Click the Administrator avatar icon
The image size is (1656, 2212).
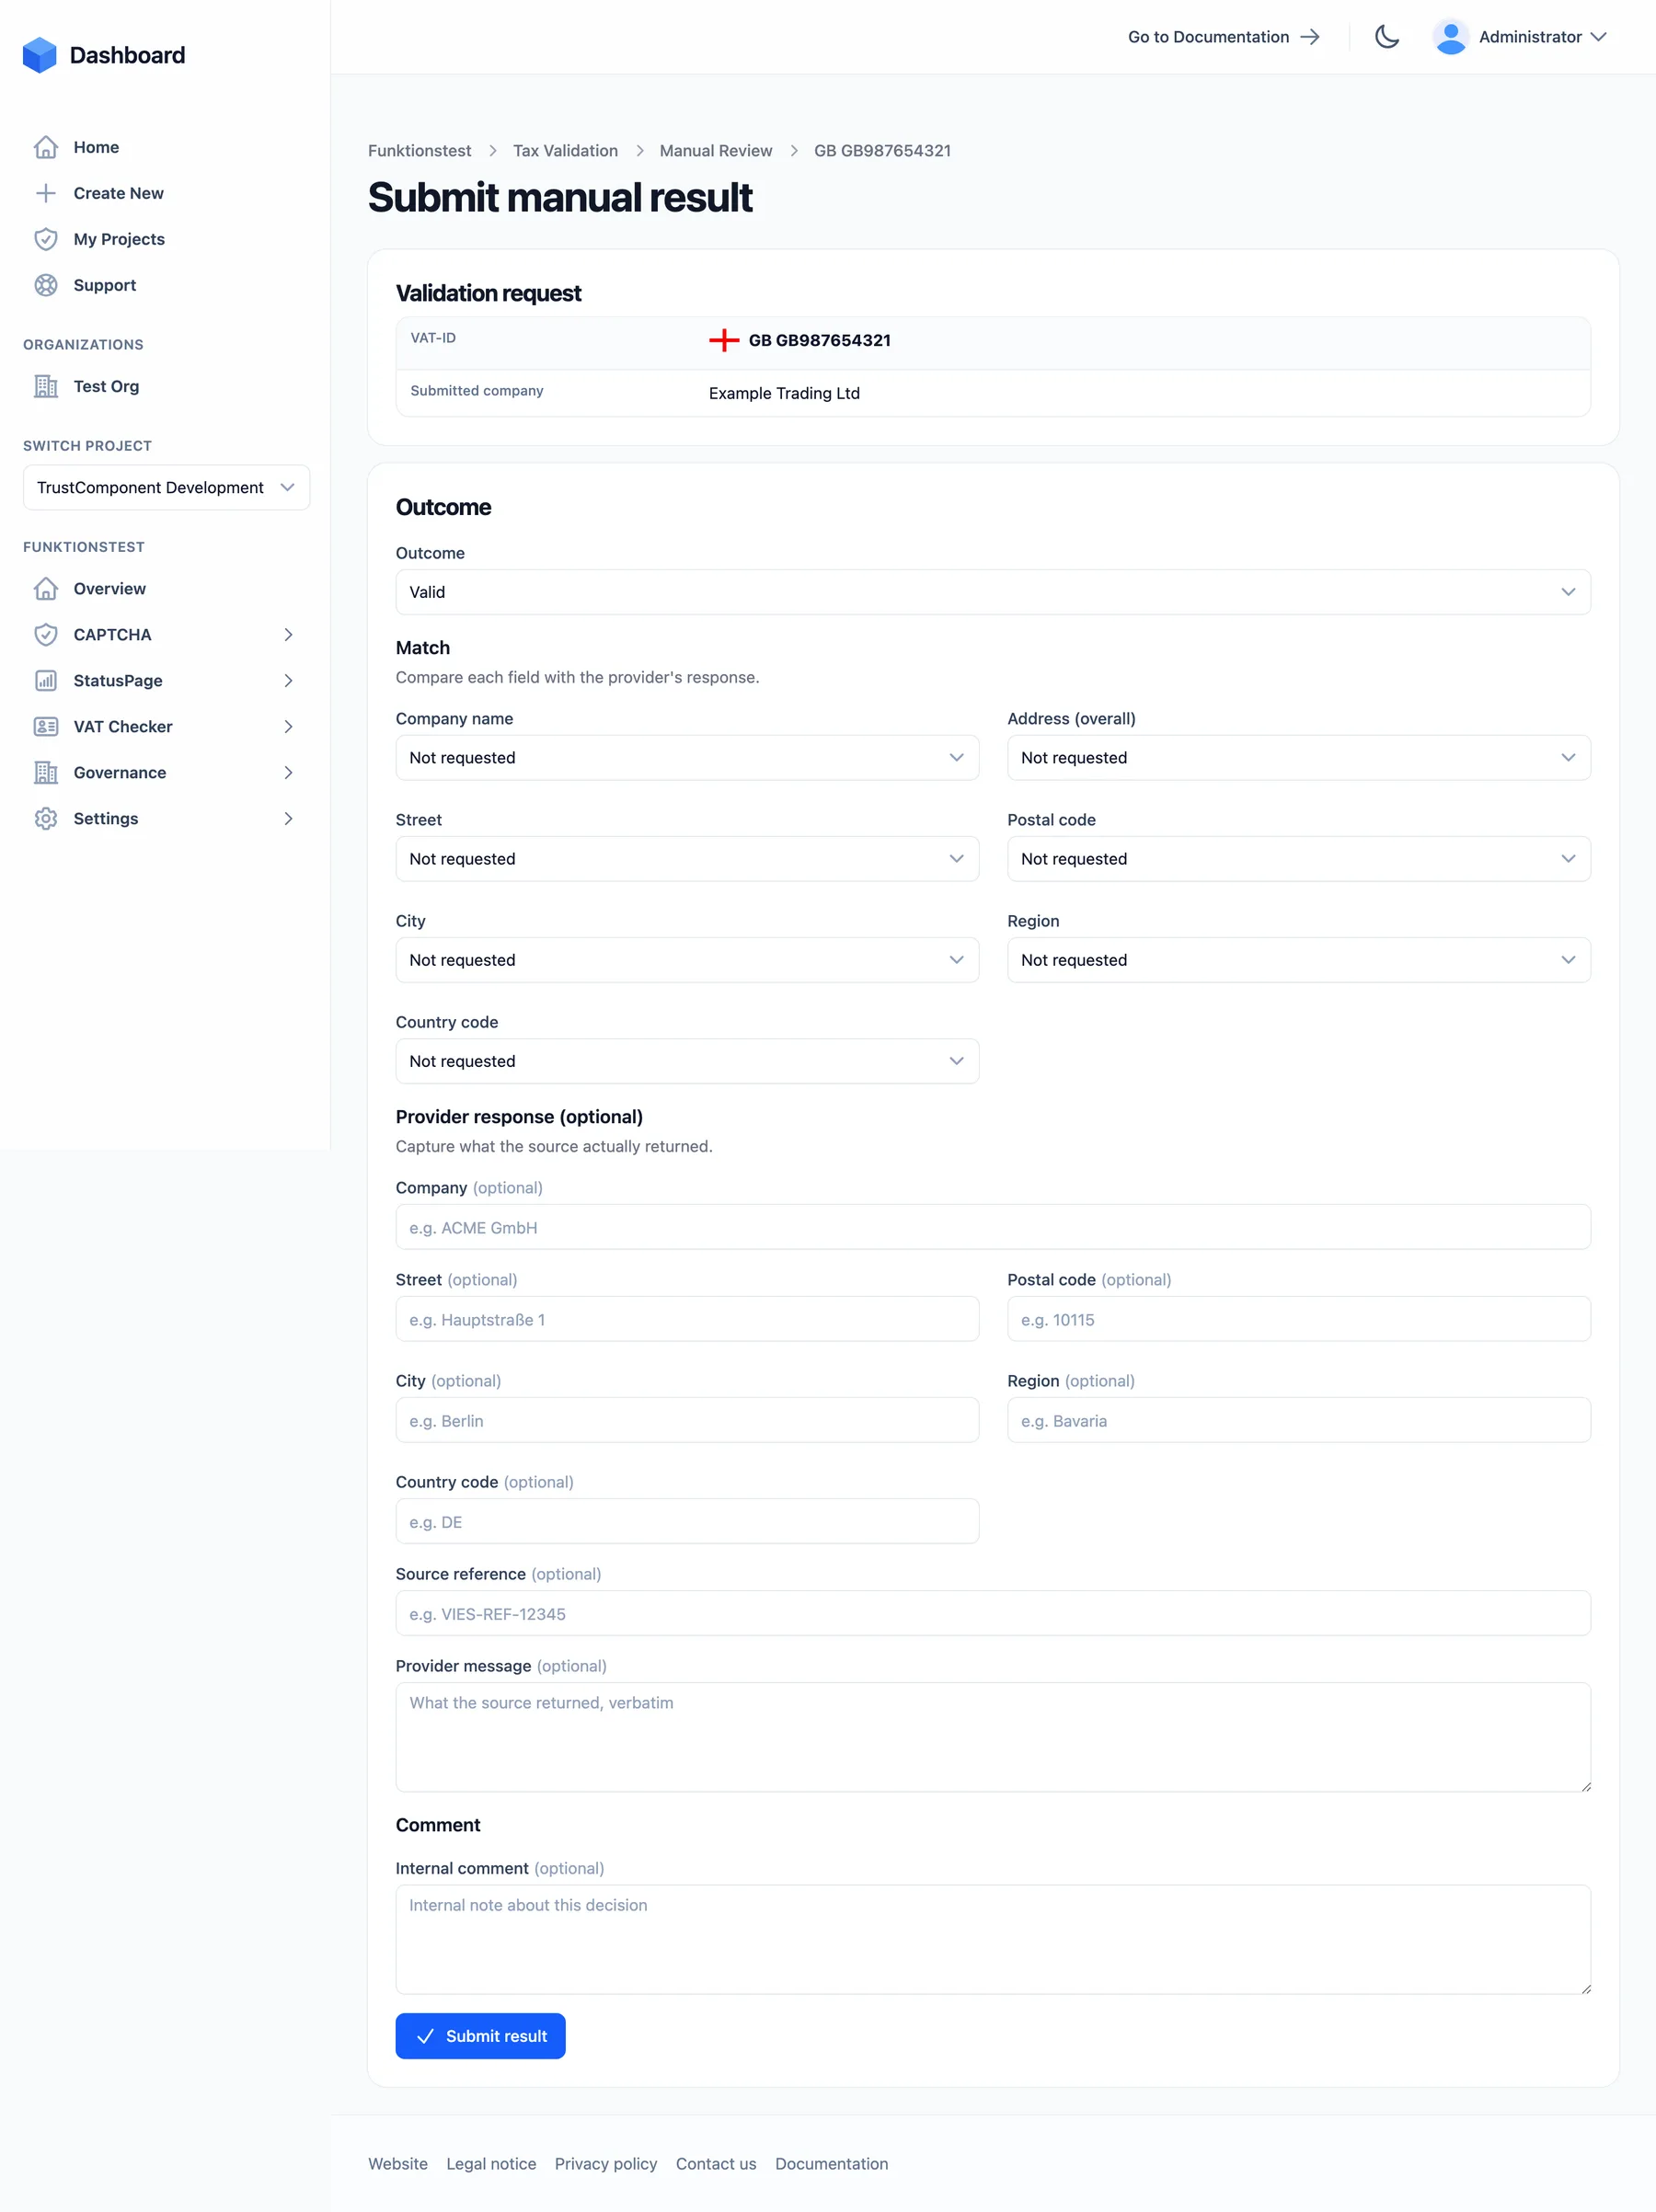pyautogui.click(x=1451, y=37)
